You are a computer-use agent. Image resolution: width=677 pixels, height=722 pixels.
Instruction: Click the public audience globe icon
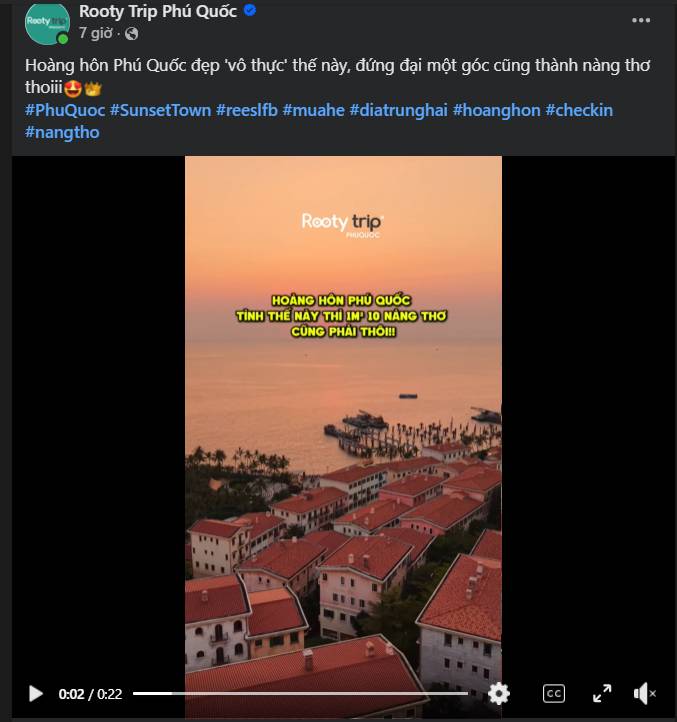132,34
